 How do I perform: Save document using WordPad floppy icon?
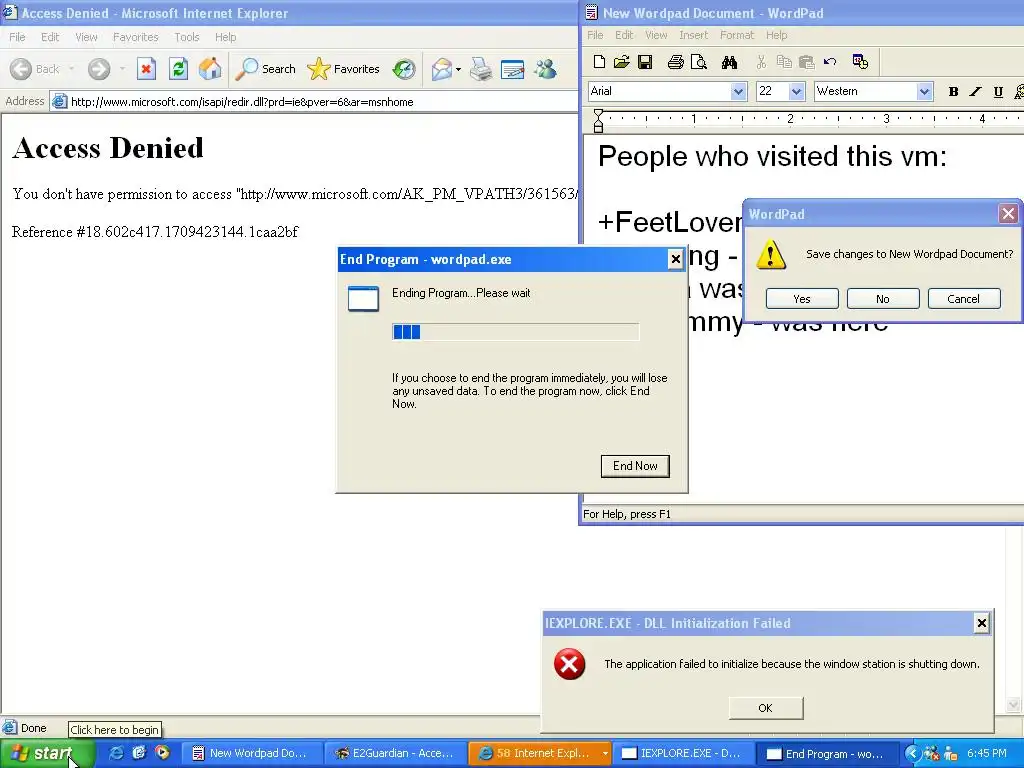(x=645, y=62)
